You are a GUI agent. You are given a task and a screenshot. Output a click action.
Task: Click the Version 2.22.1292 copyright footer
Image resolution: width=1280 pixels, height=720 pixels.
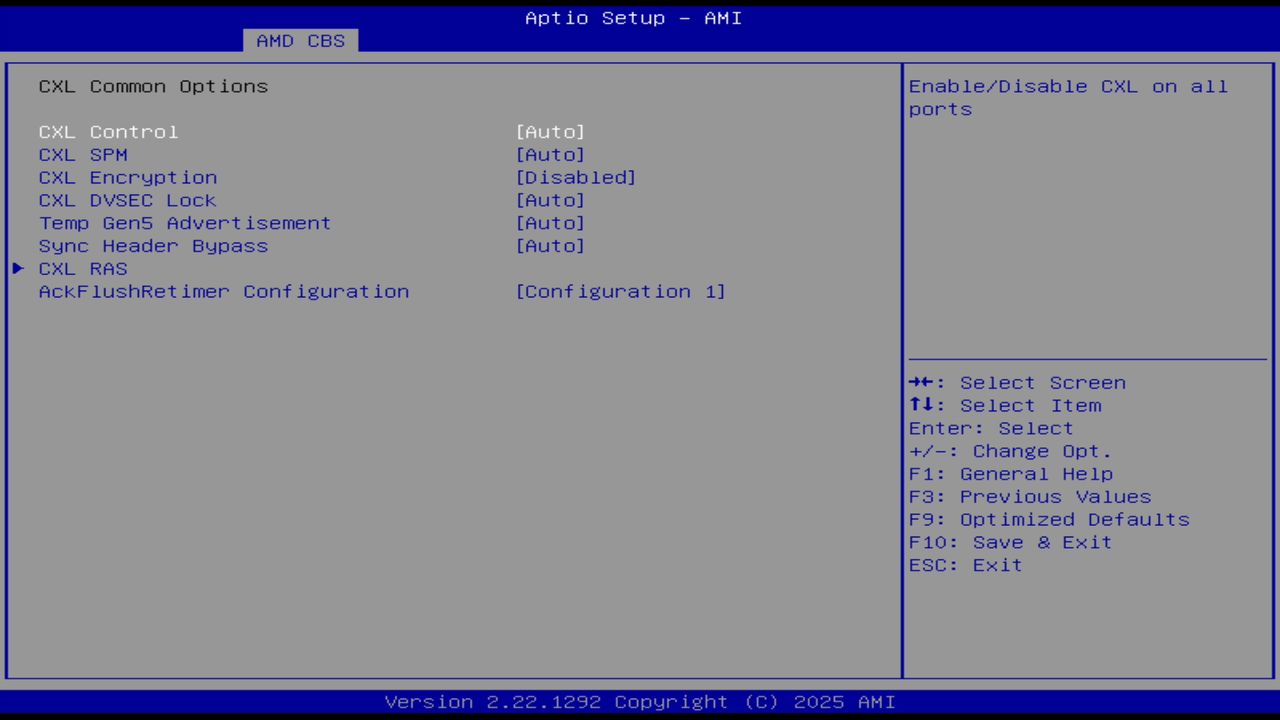click(640, 702)
